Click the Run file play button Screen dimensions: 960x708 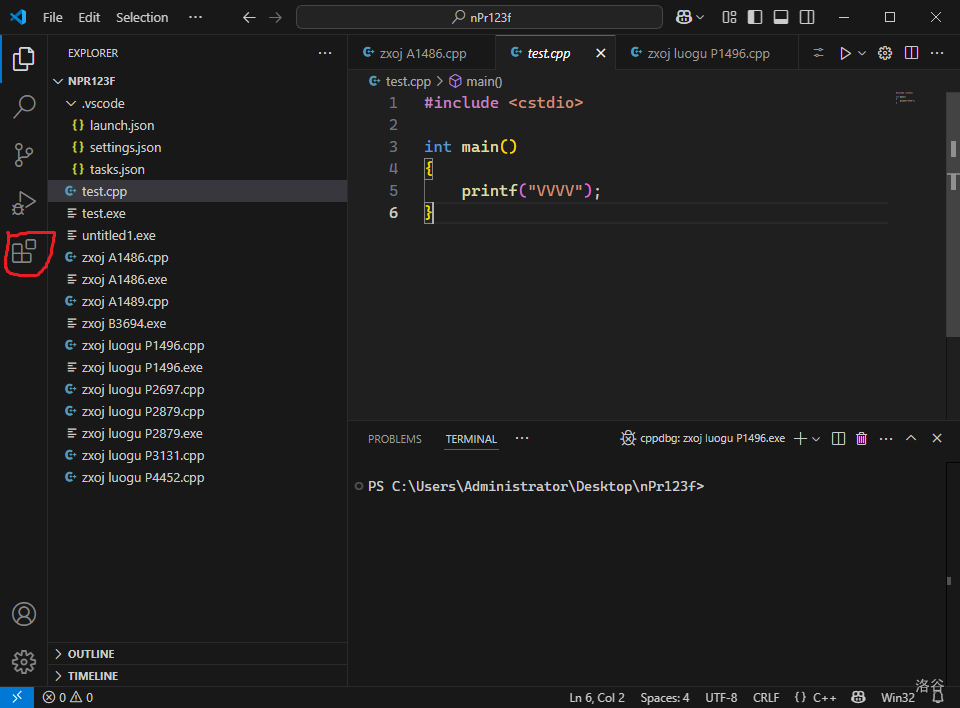click(845, 53)
